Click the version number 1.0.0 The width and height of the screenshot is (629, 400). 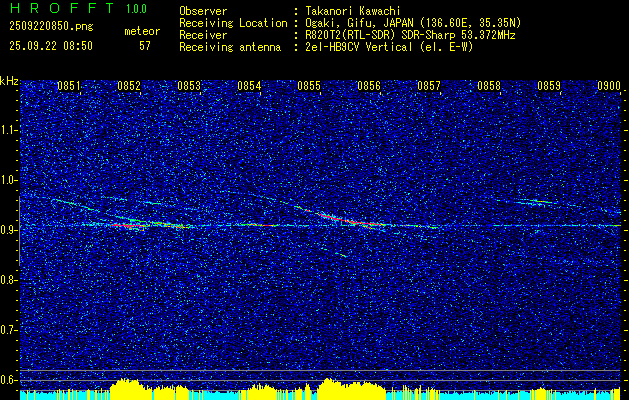136,9
